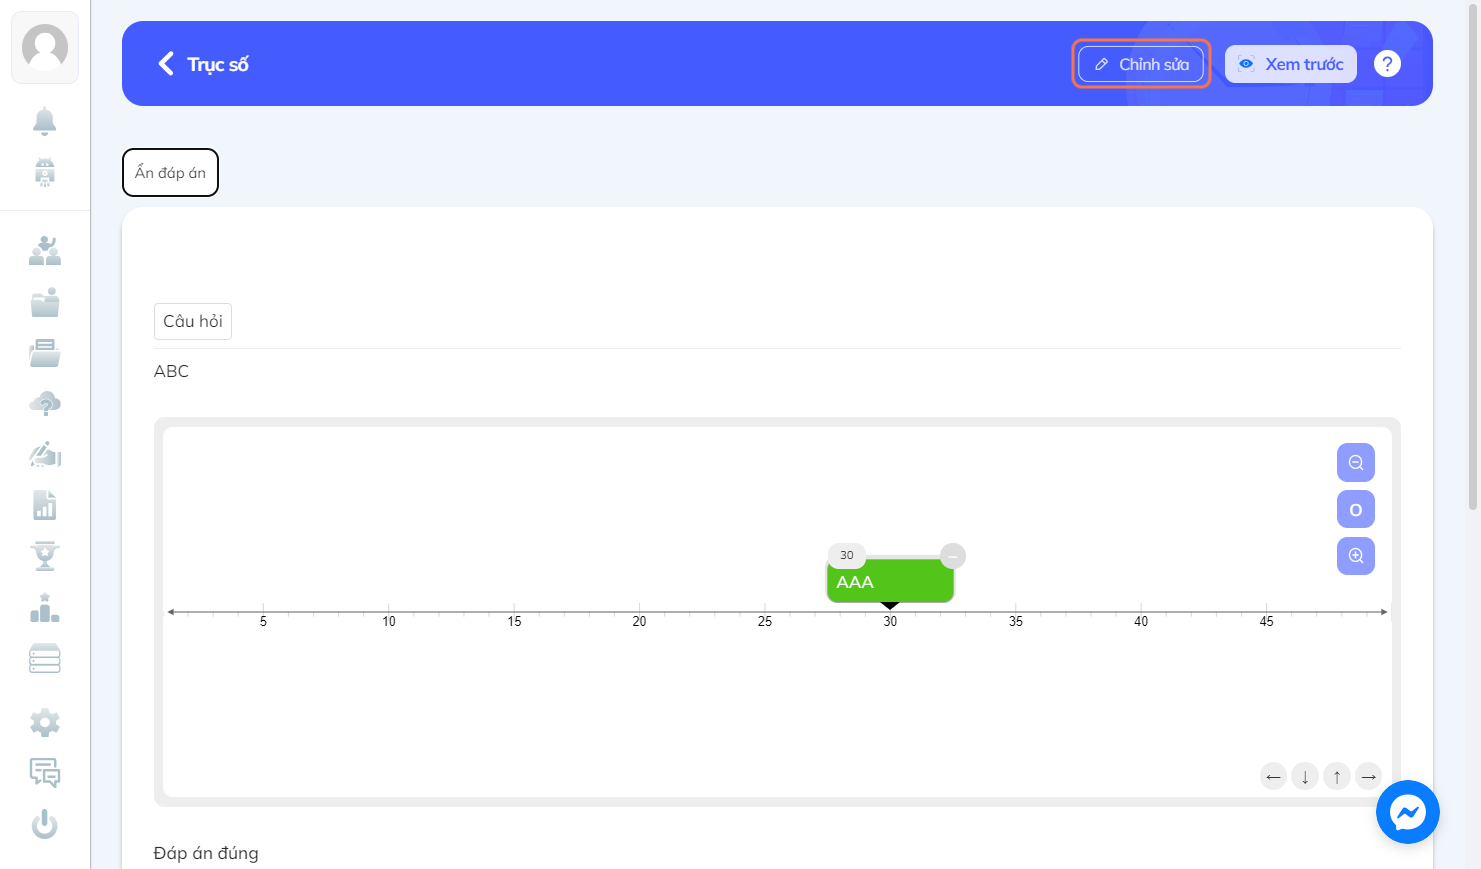The width and height of the screenshot is (1481, 869).
Task: Open the document tray icon in sidebar
Action: click(45, 353)
